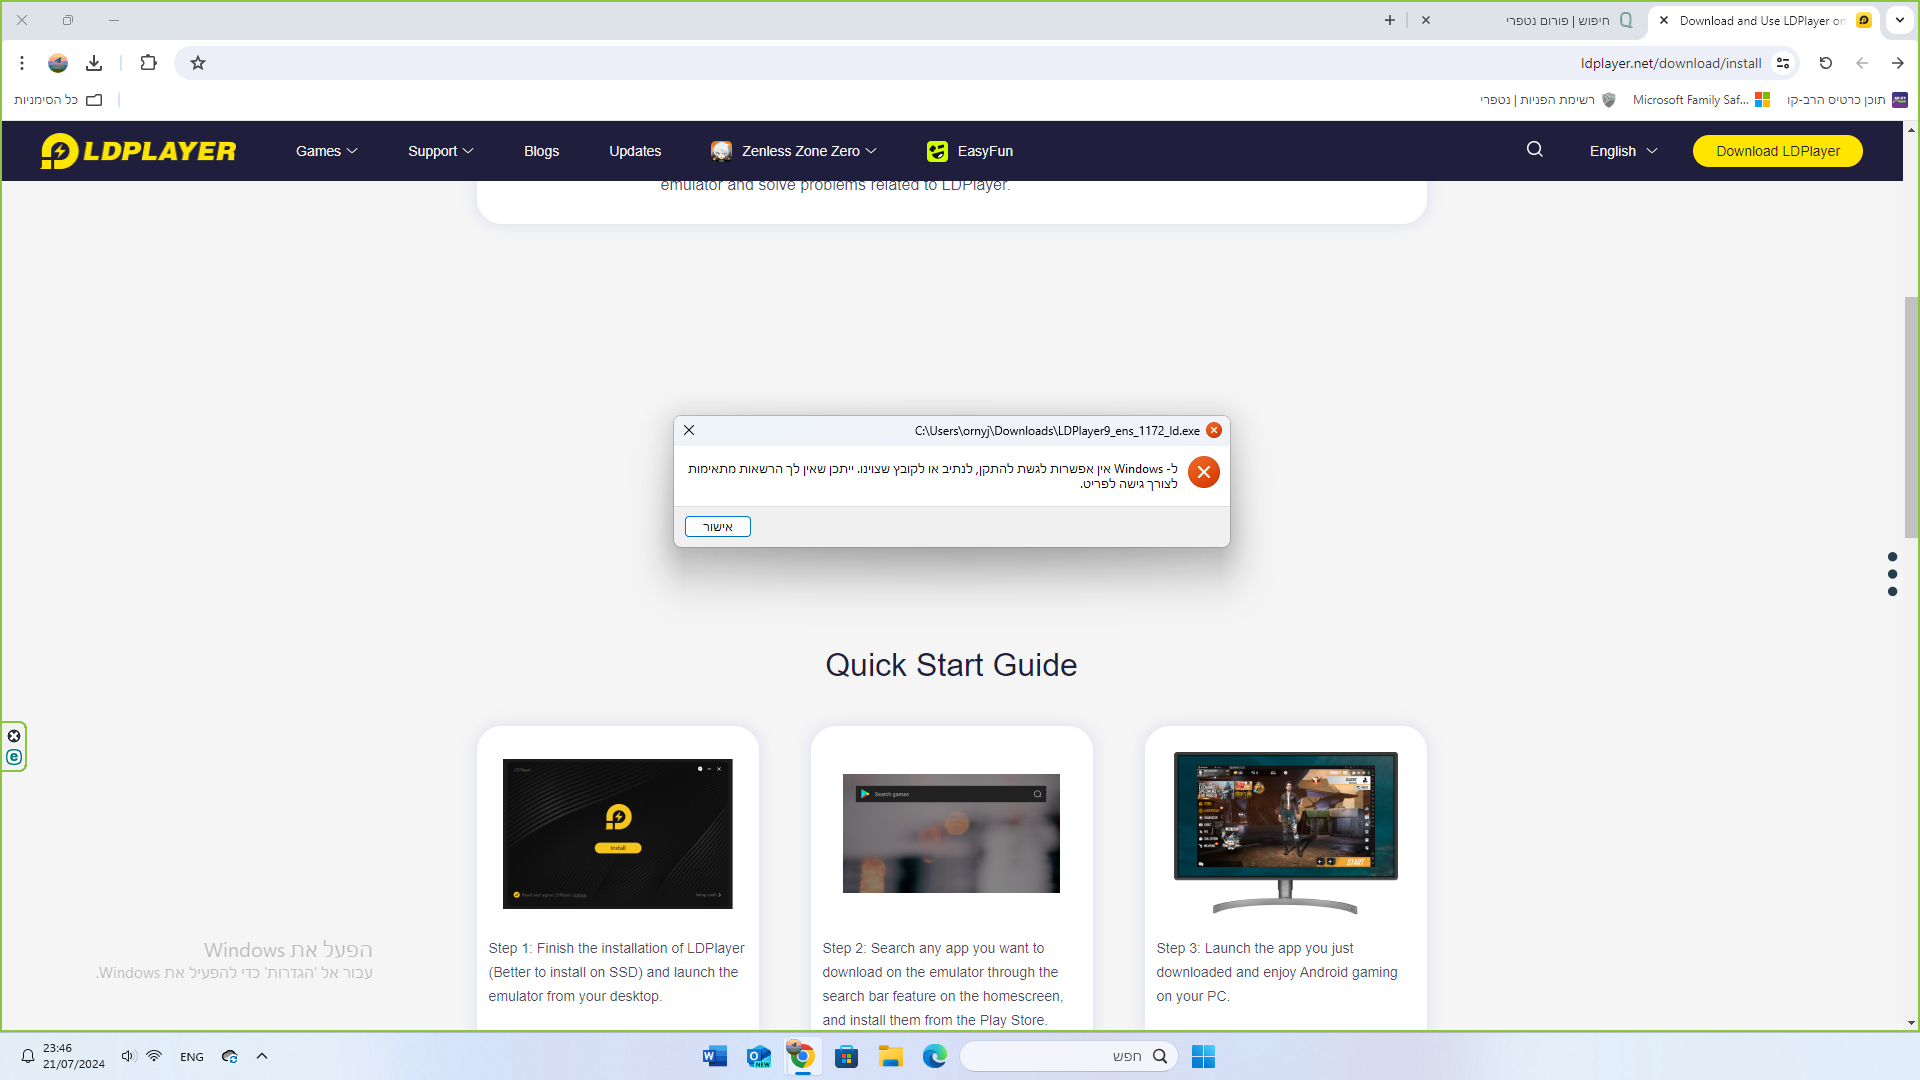Click the Download LDPlayer button
The height and width of the screenshot is (1080, 1920).
1777,151
